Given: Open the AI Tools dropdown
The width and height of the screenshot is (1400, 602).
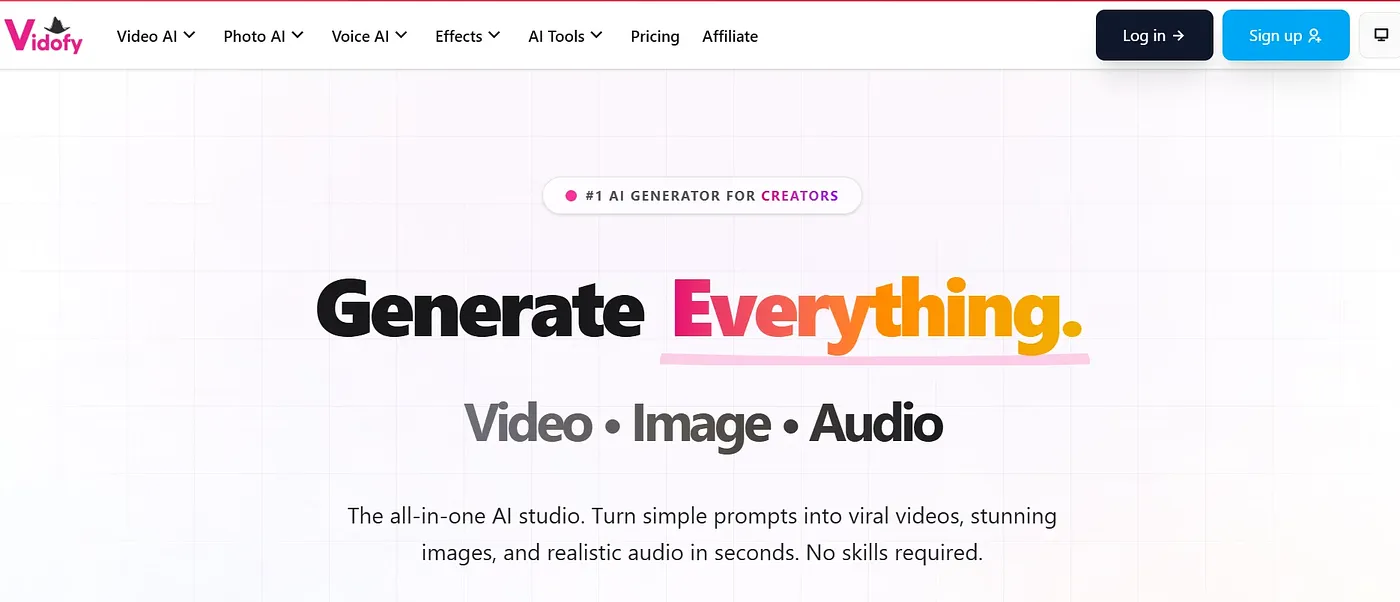Looking at the screenshot, I should point(565,36).
